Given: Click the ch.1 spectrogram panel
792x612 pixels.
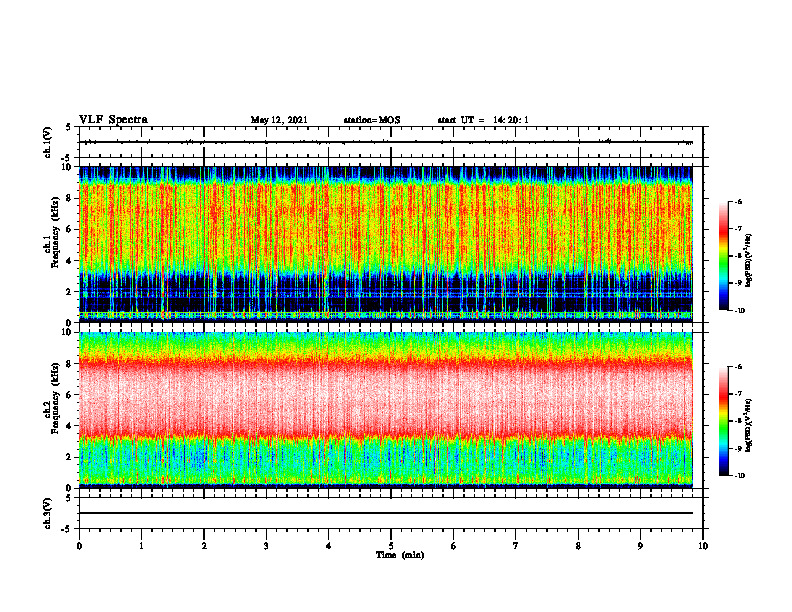Looking at the screenshot, I should tap(386, 244).
